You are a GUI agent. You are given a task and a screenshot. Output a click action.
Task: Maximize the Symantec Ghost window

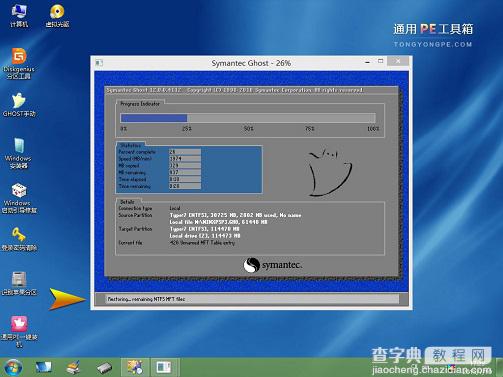pos(381,61)
